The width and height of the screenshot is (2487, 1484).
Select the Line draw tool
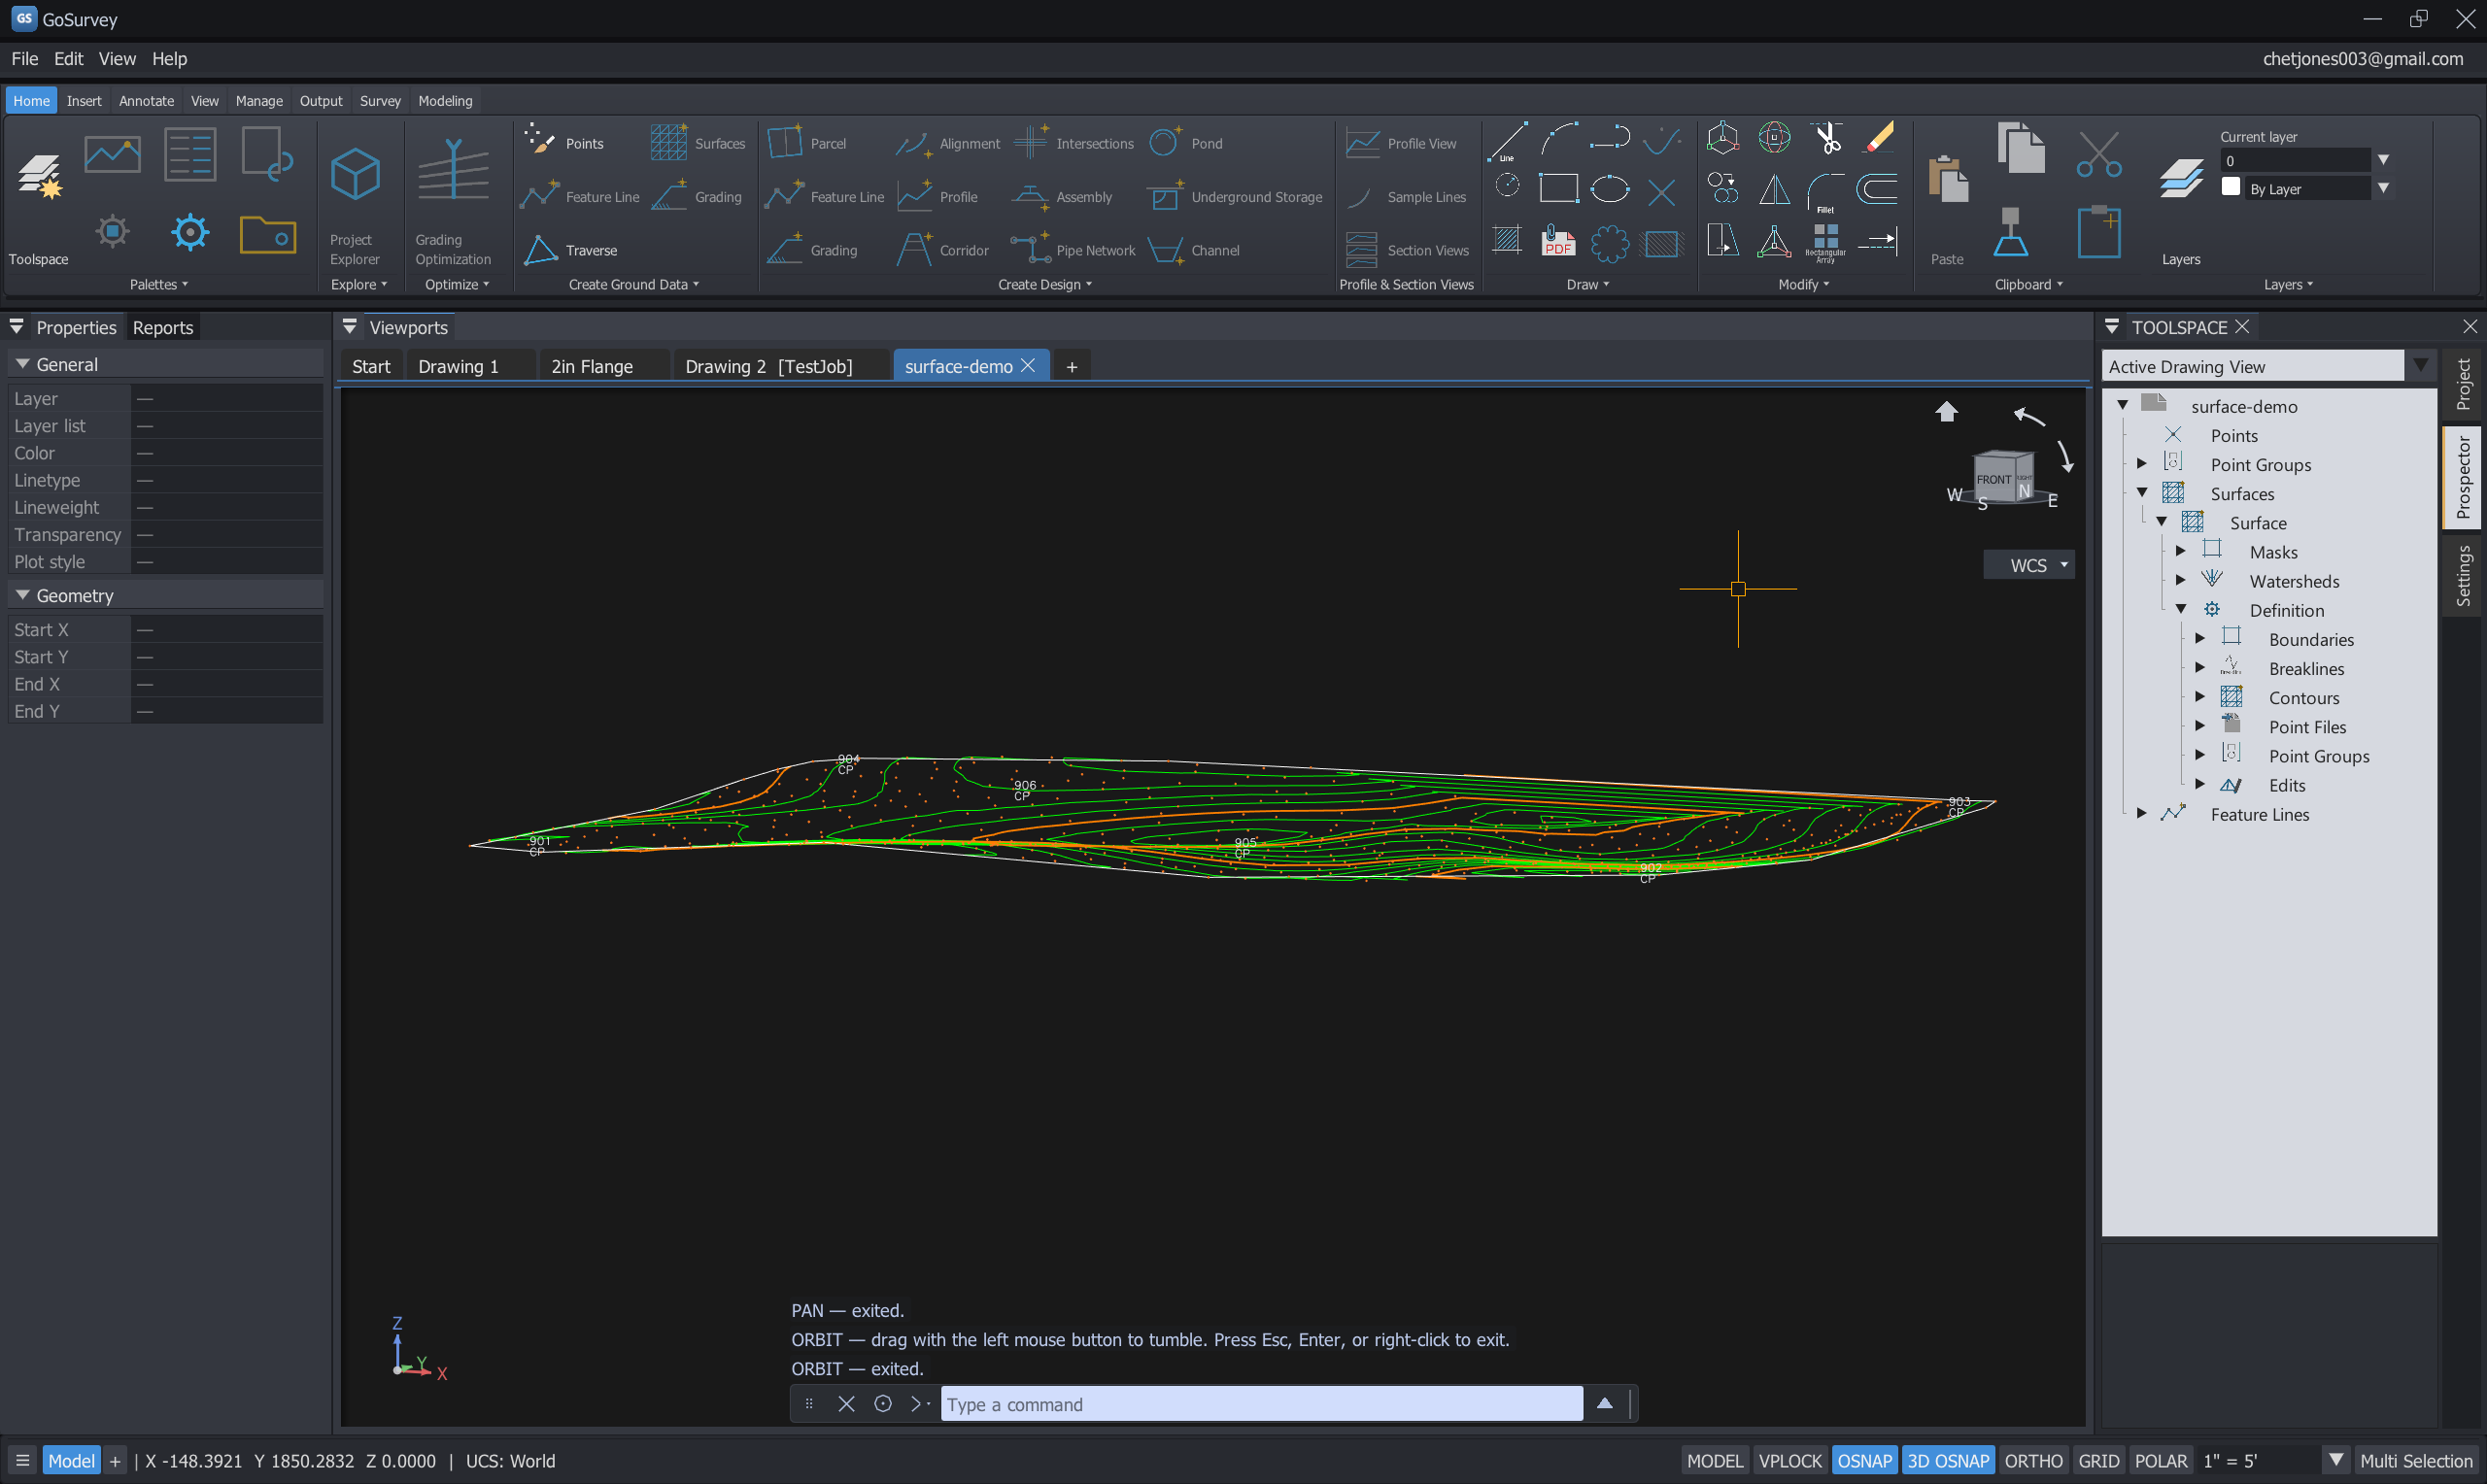click(x=1506, y=141)
